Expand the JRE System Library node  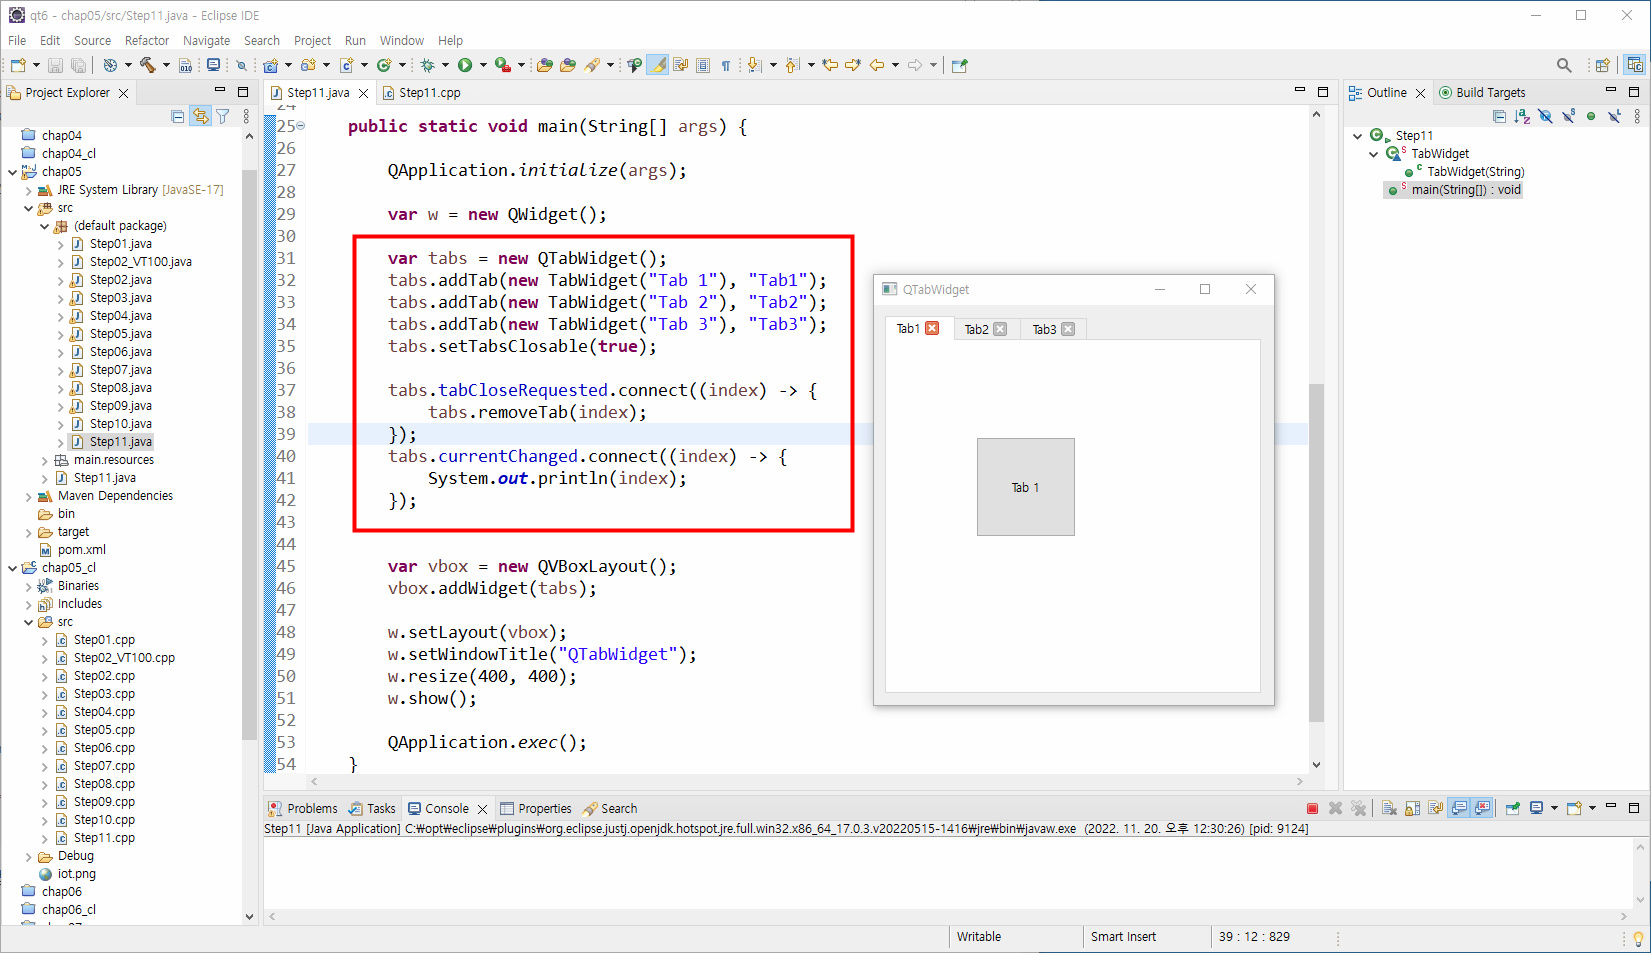coord(29,190)
